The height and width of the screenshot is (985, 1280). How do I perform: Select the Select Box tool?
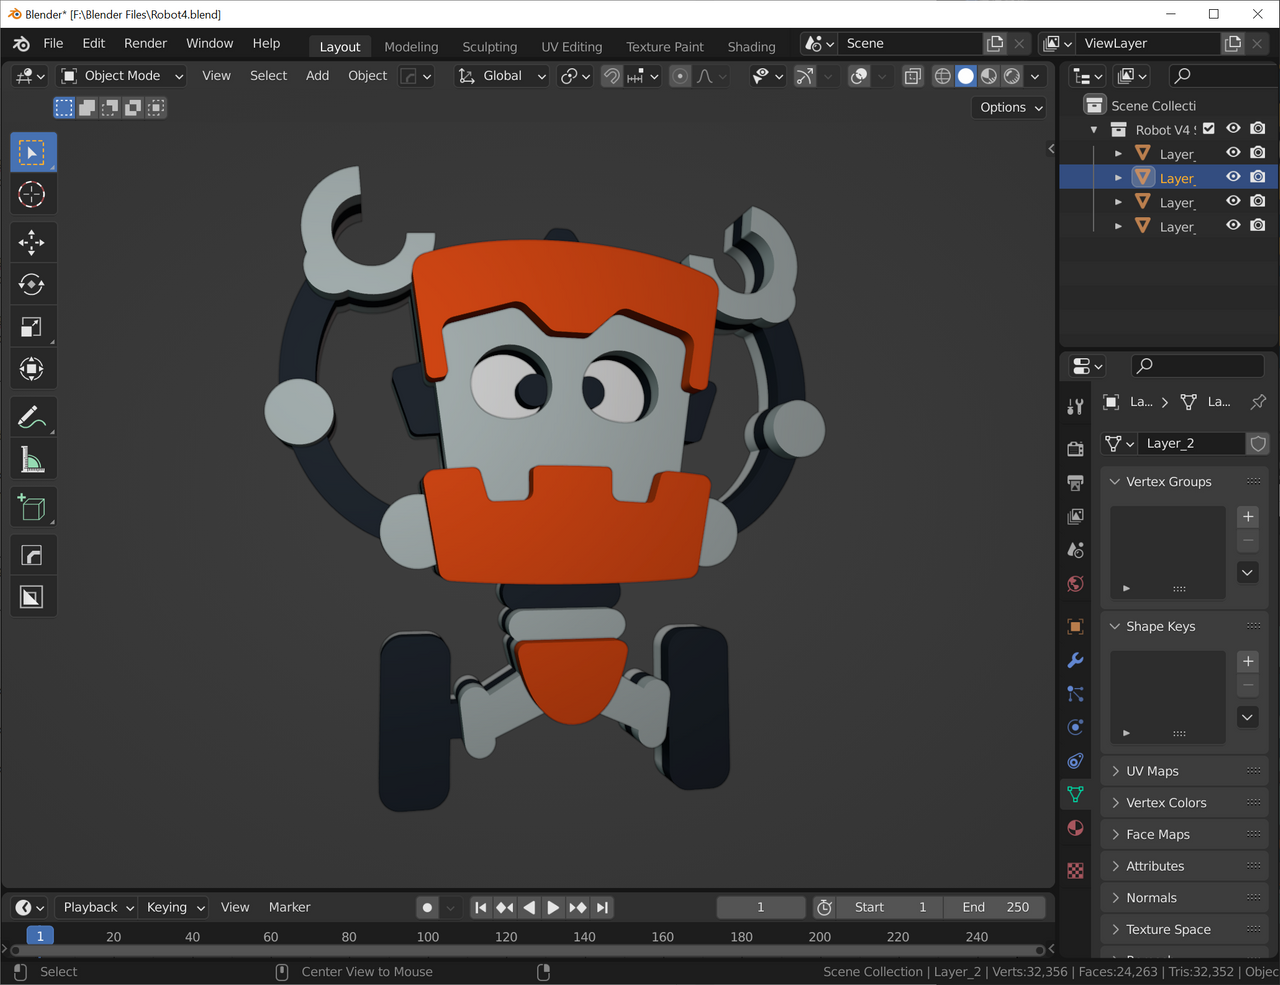pyautogui.click(x=32, y=153)
